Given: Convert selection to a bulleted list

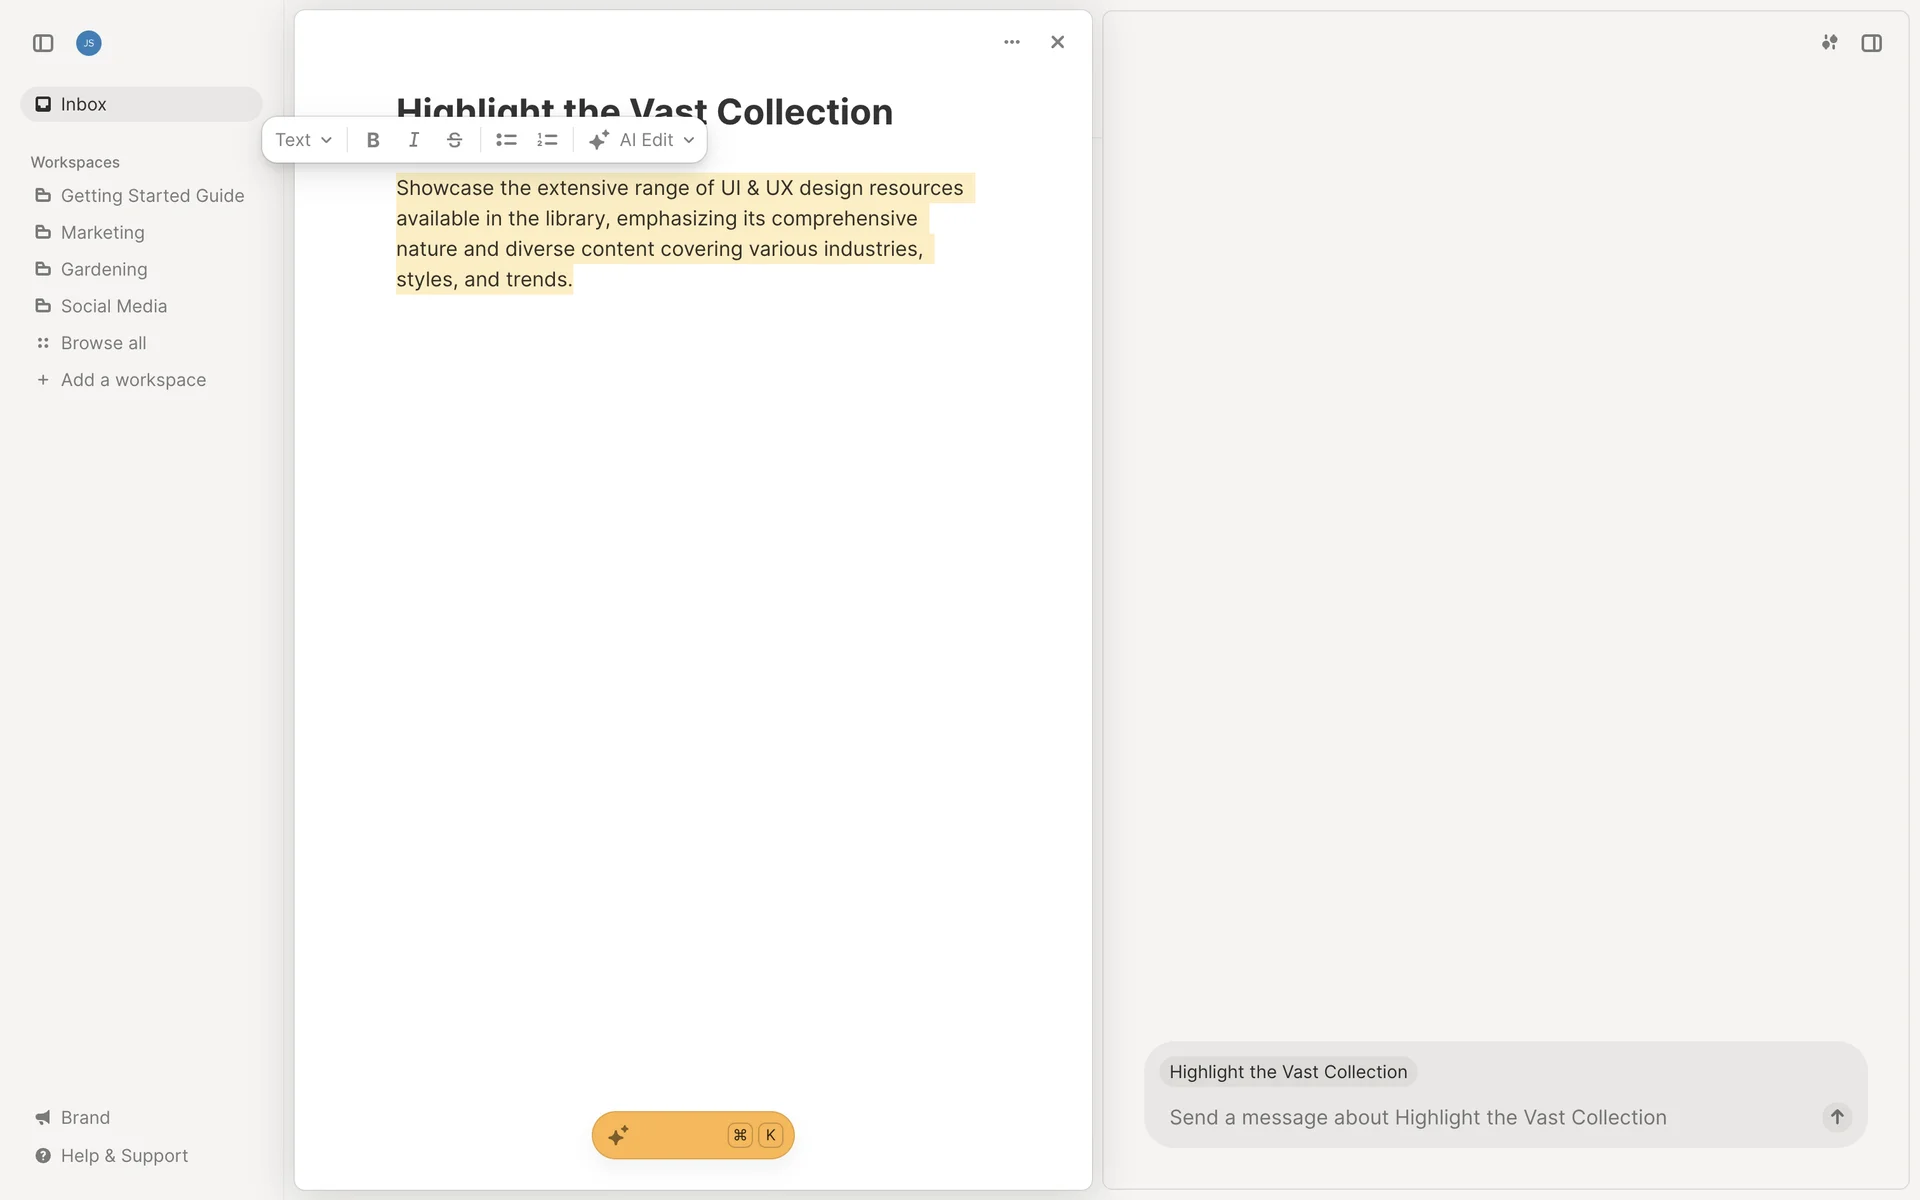Looking at the screenshot, I should click(506, 140).
